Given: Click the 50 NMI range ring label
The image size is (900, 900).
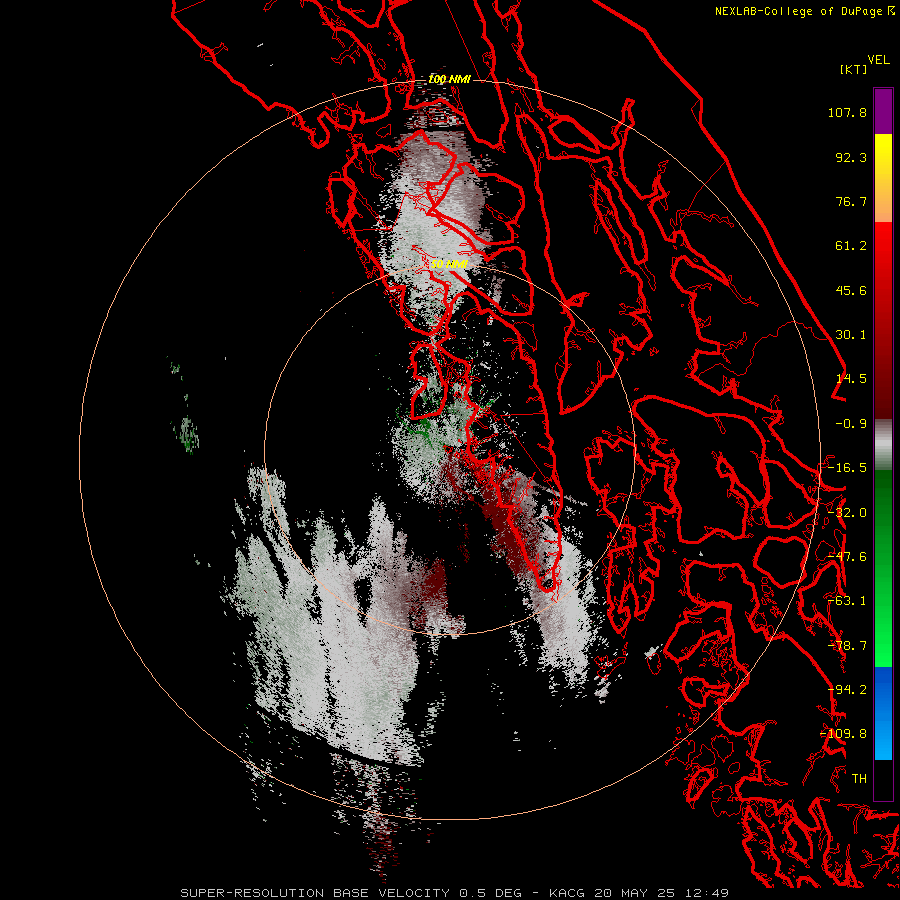Looking at the screenshot, I should click(449, 264).
